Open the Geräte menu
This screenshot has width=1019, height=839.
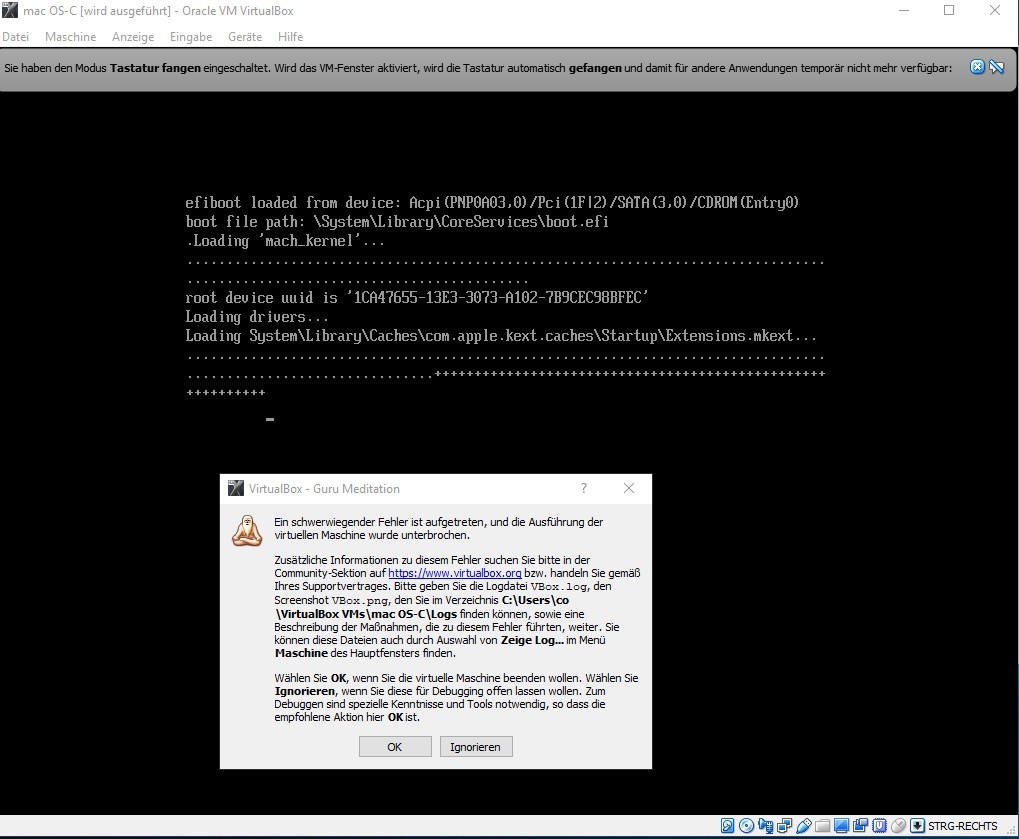(245, 37)
